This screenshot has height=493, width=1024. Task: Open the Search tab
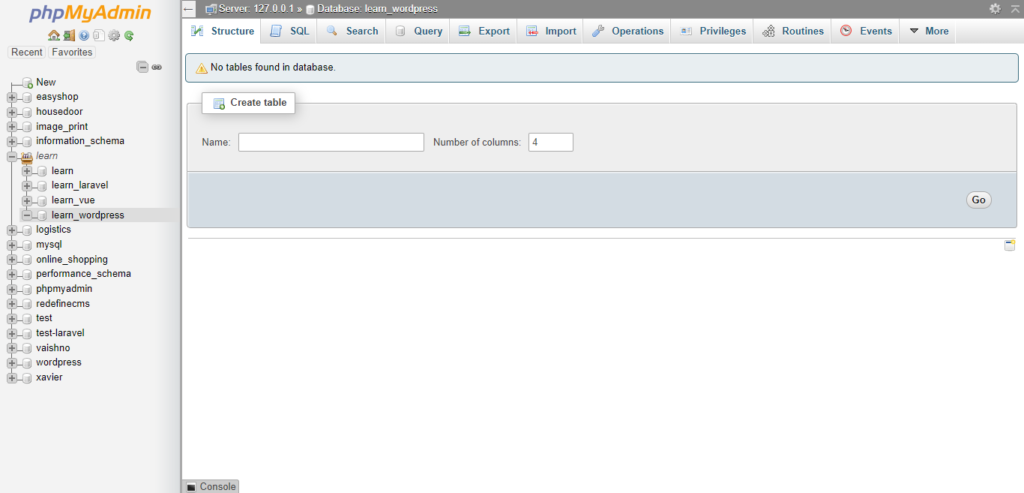tap(352, 31)
